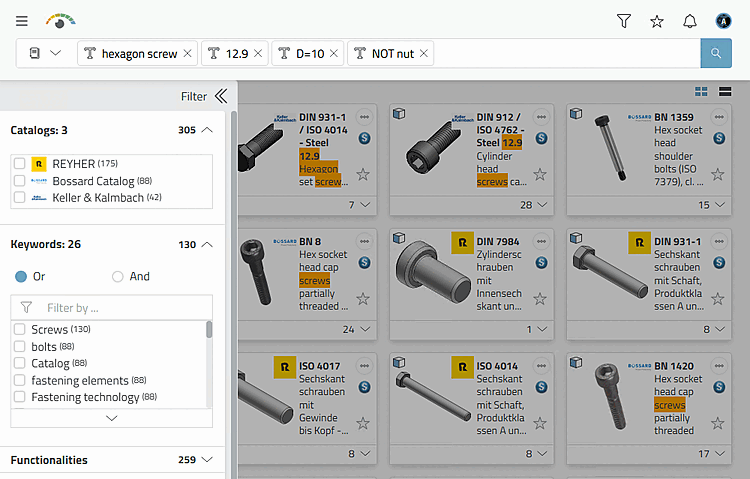The image size is (750, 479).
Task: Expand the 24 variants on BN 8 card
Action: tap(365, 329)
